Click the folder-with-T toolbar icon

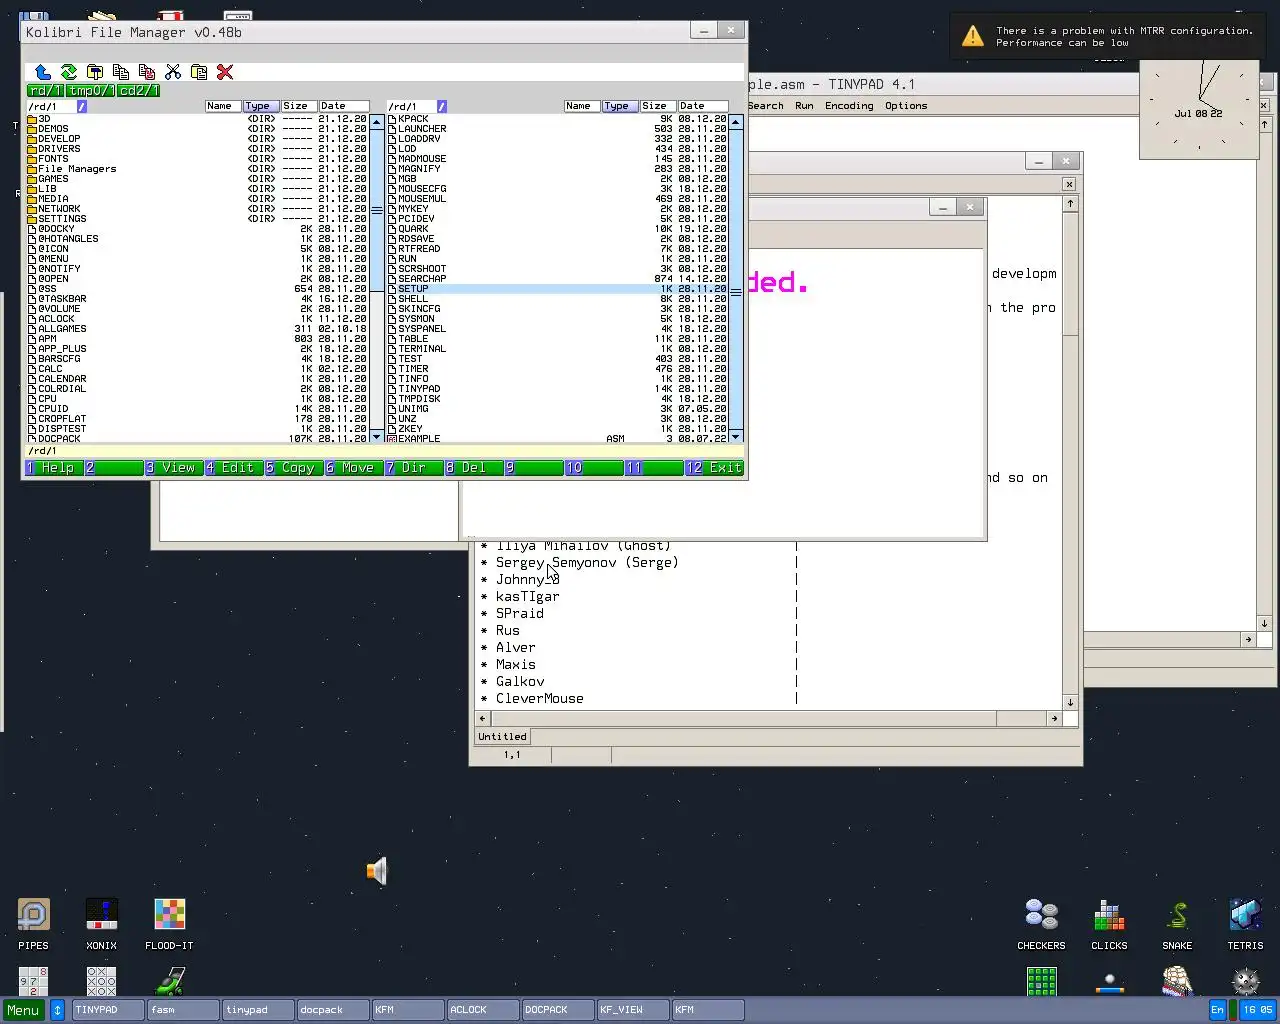(x=95, y=72)
